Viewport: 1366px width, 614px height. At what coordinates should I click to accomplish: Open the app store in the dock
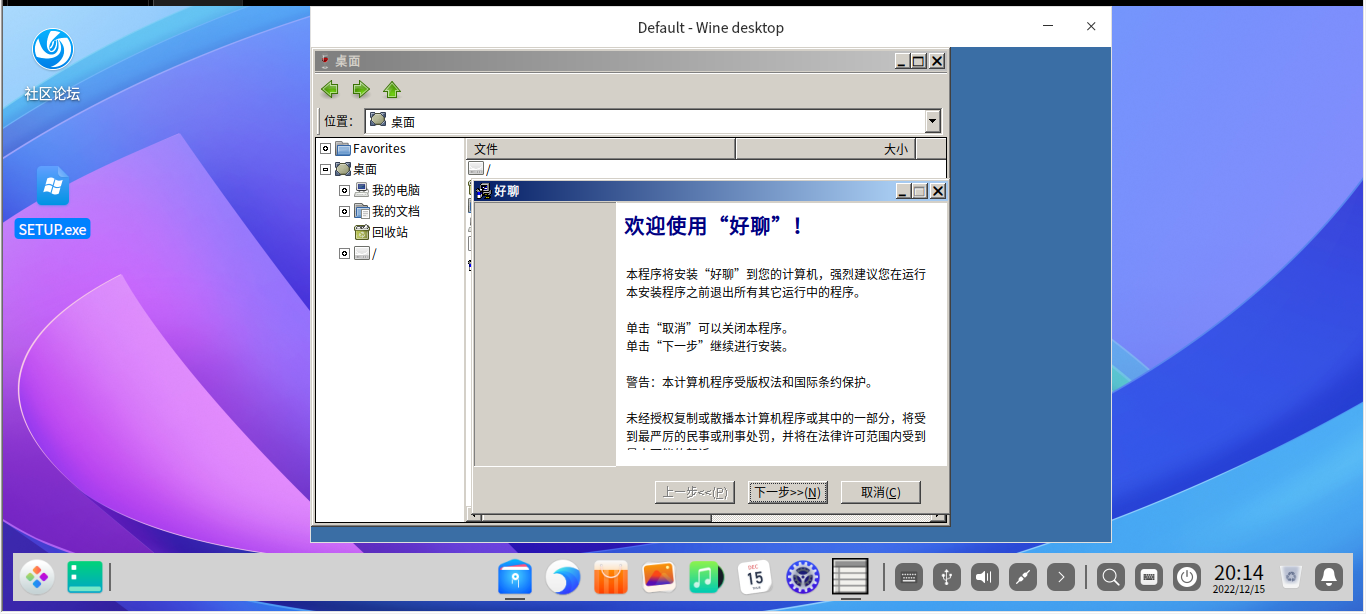tap(611, 578)
